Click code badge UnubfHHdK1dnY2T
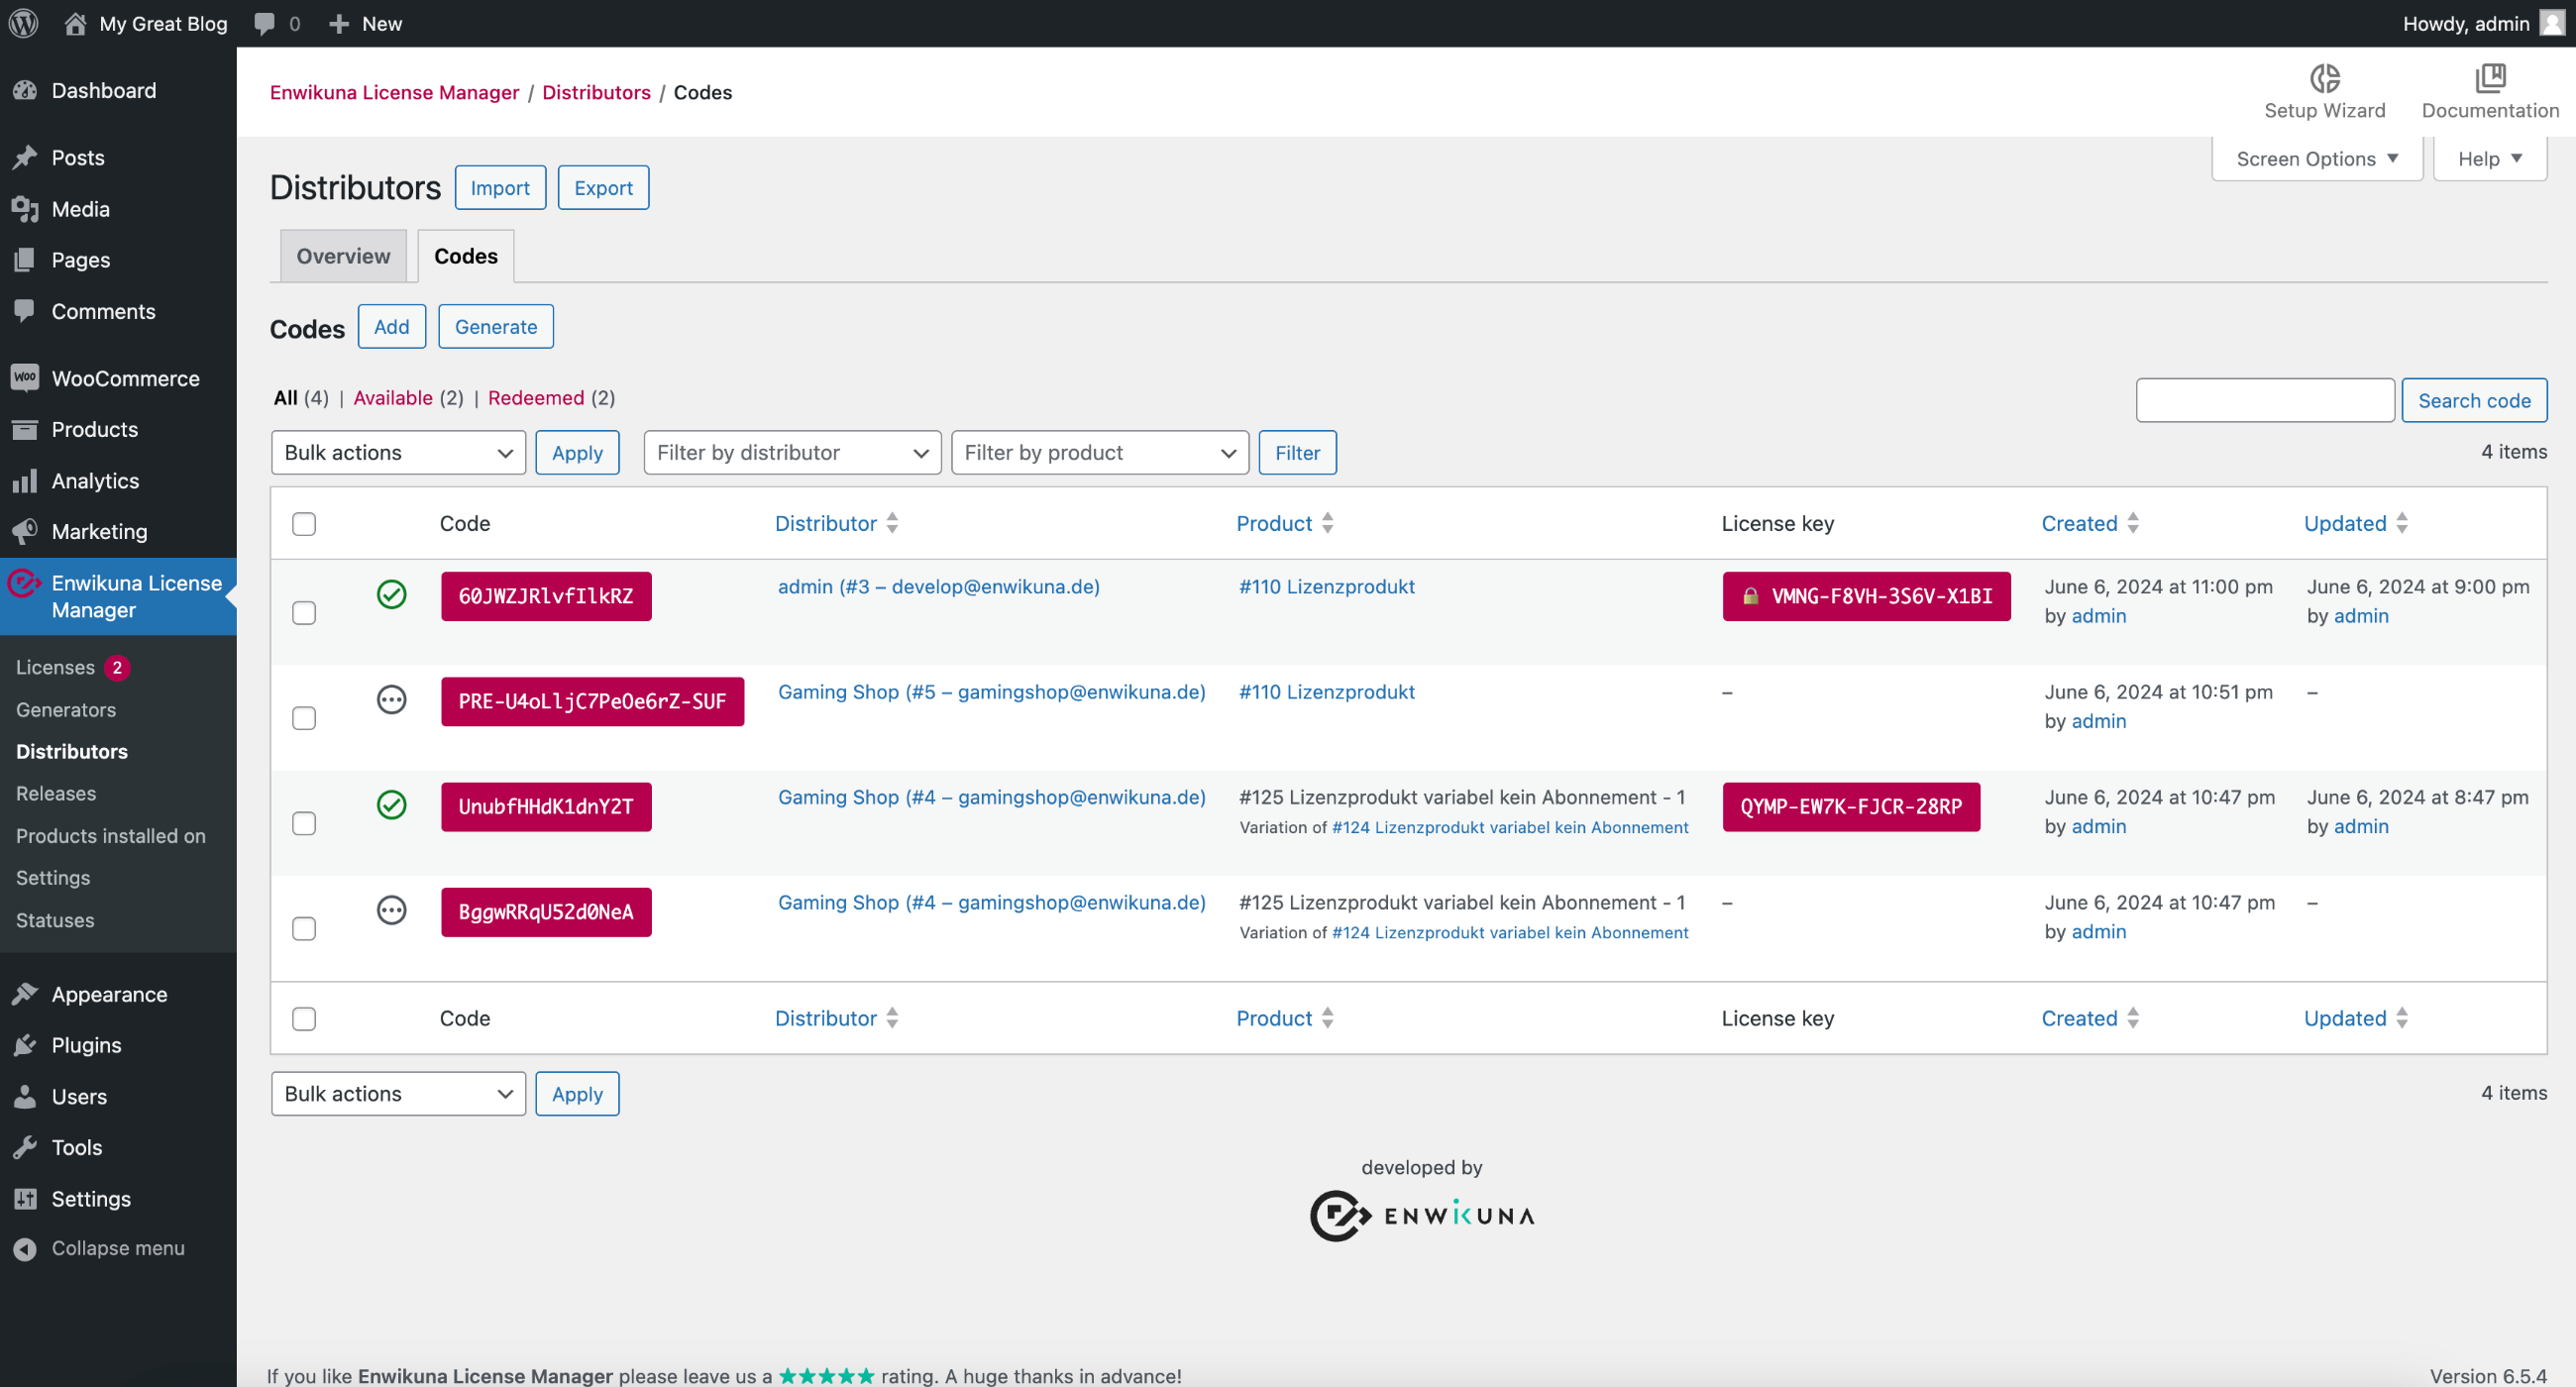Screen dimensions: 2576x1387 (x=546, y=807)
